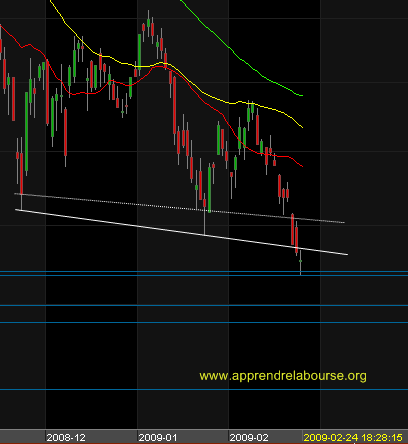Open the www.apprendrelabourse.org watermark link

[x=283, y=376]
